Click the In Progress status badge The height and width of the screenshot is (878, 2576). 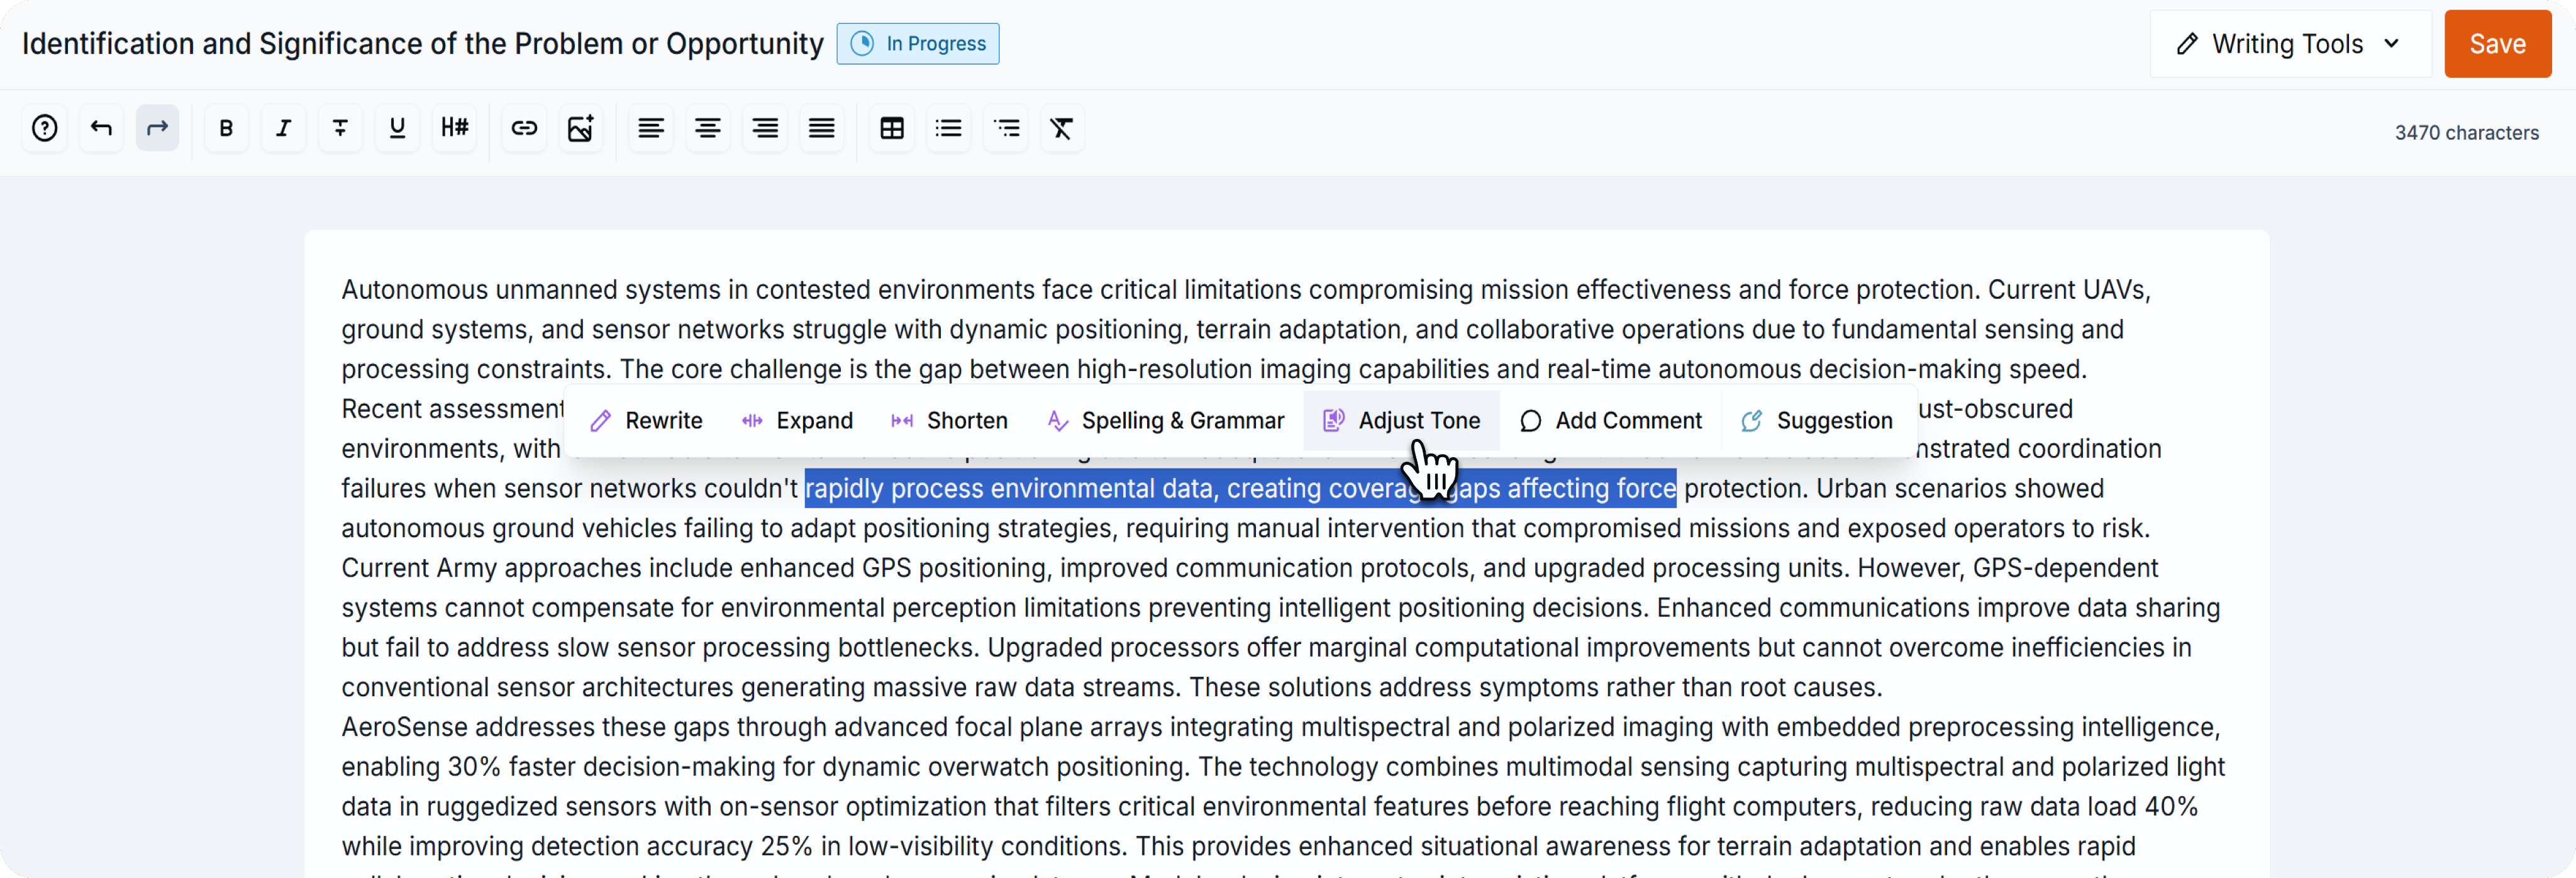click(x=918, y=44)
